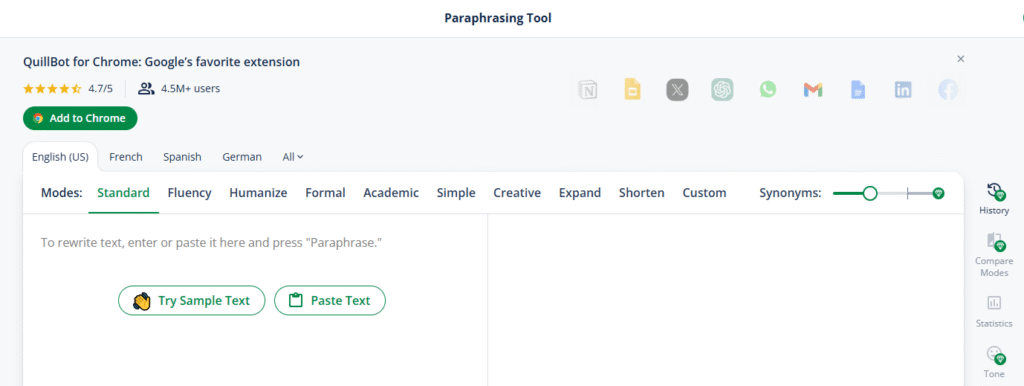Click the Synonyms slider handle
This screenshot has width=1024, height=386.
870,193
